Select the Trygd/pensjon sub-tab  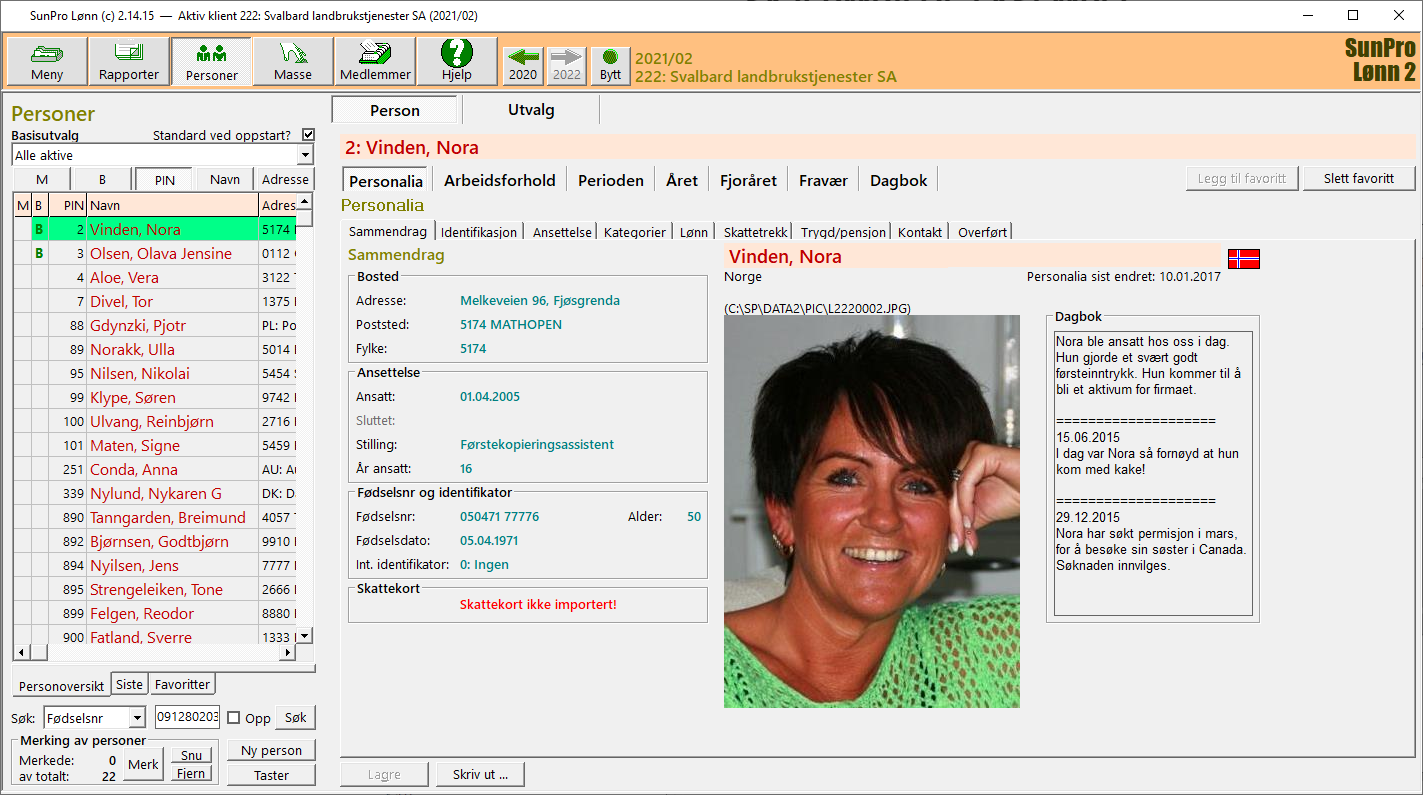point(843,232)
